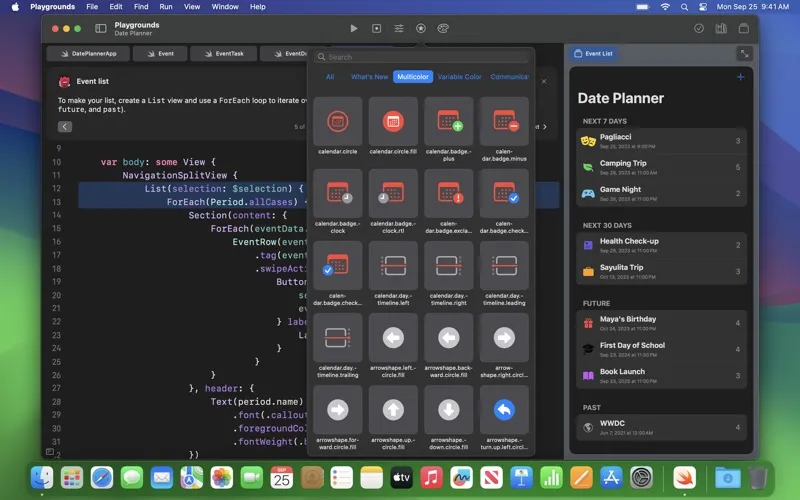Choose the calendar.day.timeline.leading symbol
This screenshot has width=800, height=500.
(x=504, y=265)
